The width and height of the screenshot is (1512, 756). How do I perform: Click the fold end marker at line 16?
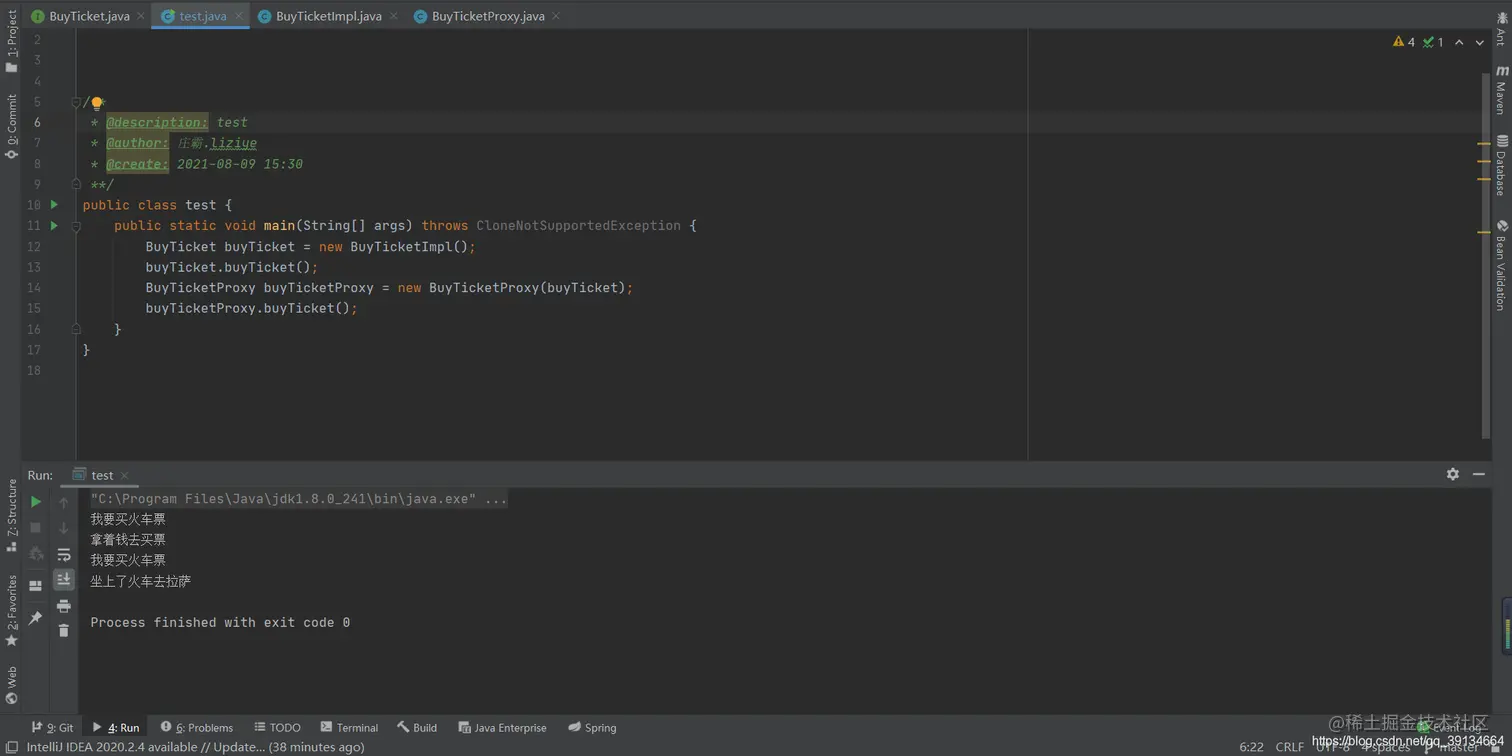[x=76, y=329]
